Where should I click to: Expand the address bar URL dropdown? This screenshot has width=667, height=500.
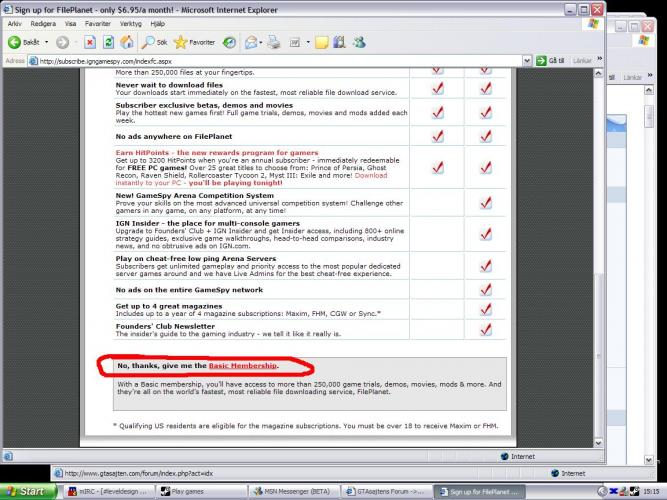coord(529,61)
